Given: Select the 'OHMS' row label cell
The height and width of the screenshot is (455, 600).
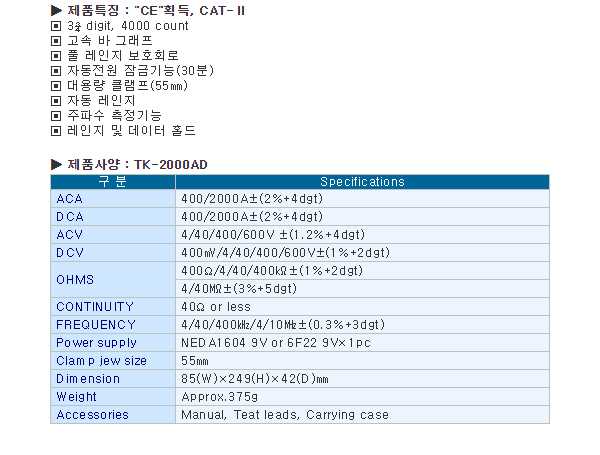Looking at the screenshot, I should click(x=74, y=280).
